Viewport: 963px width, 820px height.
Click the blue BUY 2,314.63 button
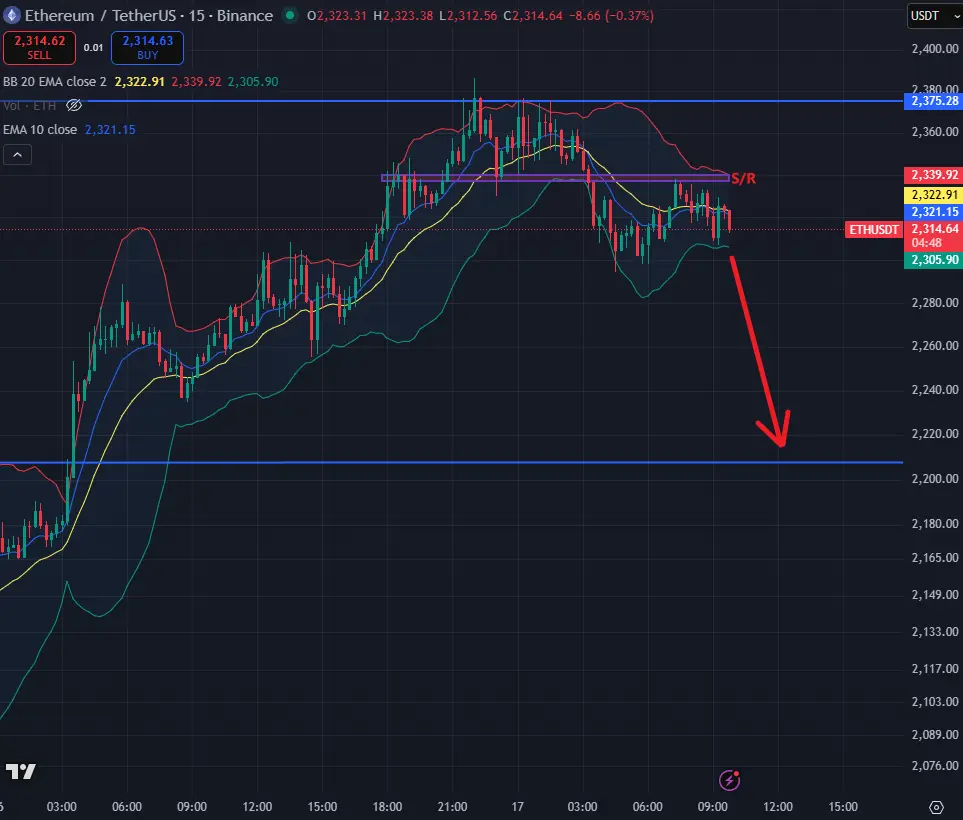pos(140,46)
